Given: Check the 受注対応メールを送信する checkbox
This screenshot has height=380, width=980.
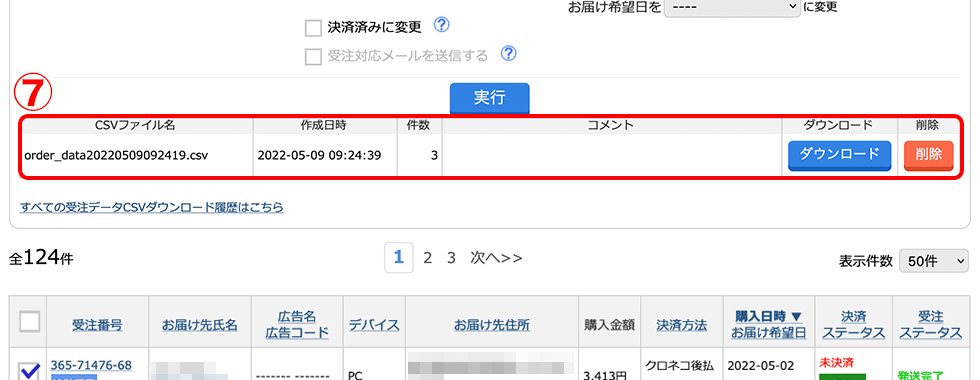Looking at the screenshot, I should pos(312,57).
